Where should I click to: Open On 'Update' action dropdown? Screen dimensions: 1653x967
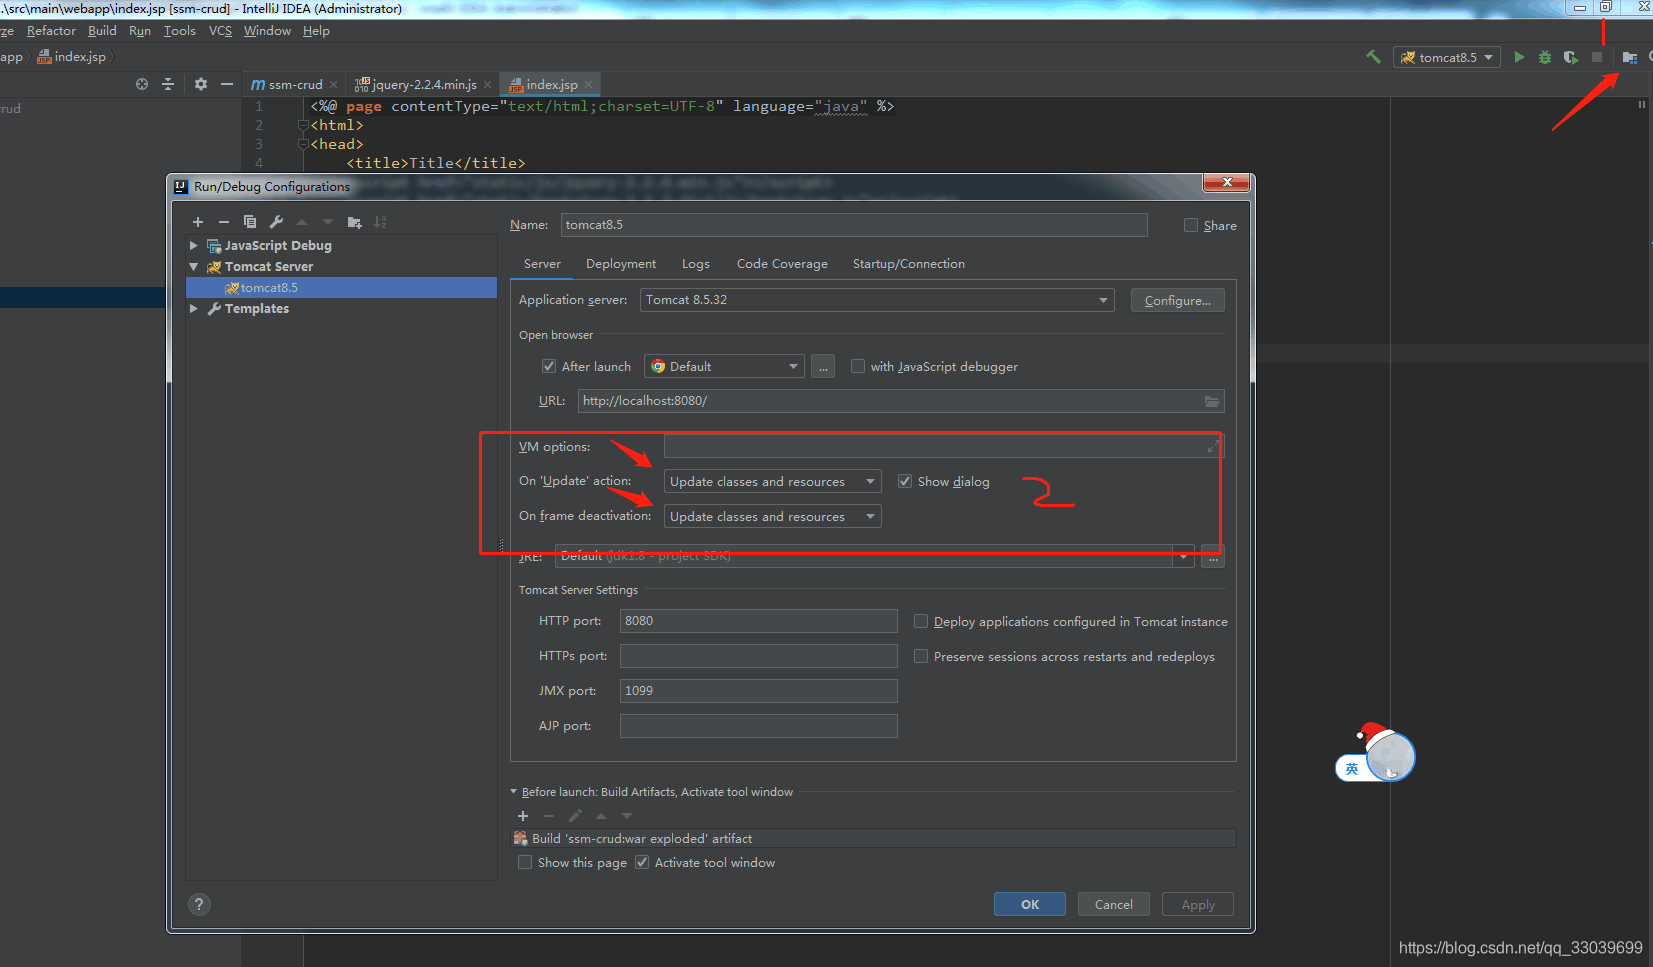(773, 481)
